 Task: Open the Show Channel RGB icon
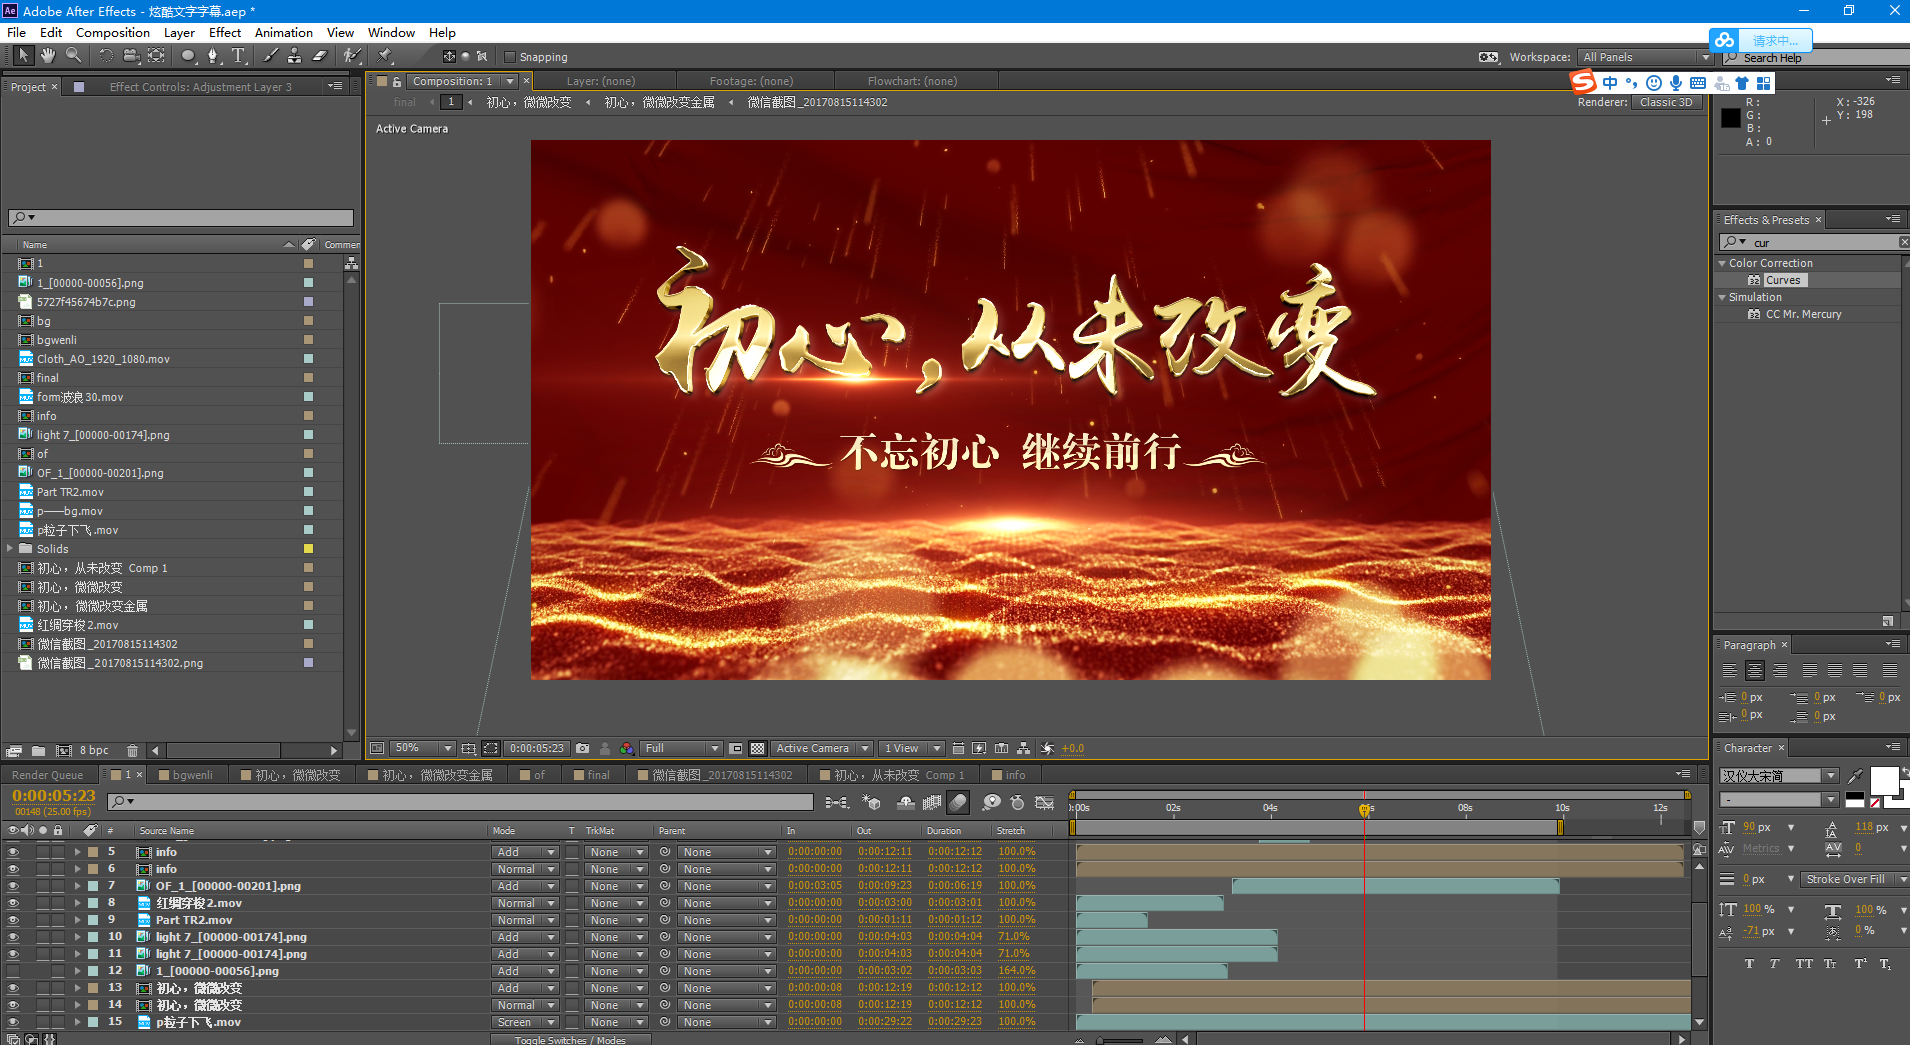click(x=626, y=748)
